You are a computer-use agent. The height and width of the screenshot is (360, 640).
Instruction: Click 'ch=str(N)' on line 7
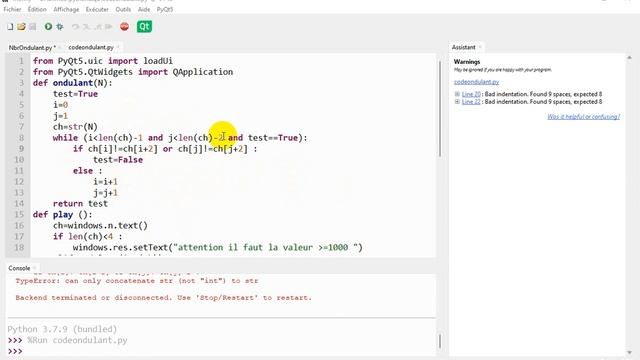(x=75, y=127)
